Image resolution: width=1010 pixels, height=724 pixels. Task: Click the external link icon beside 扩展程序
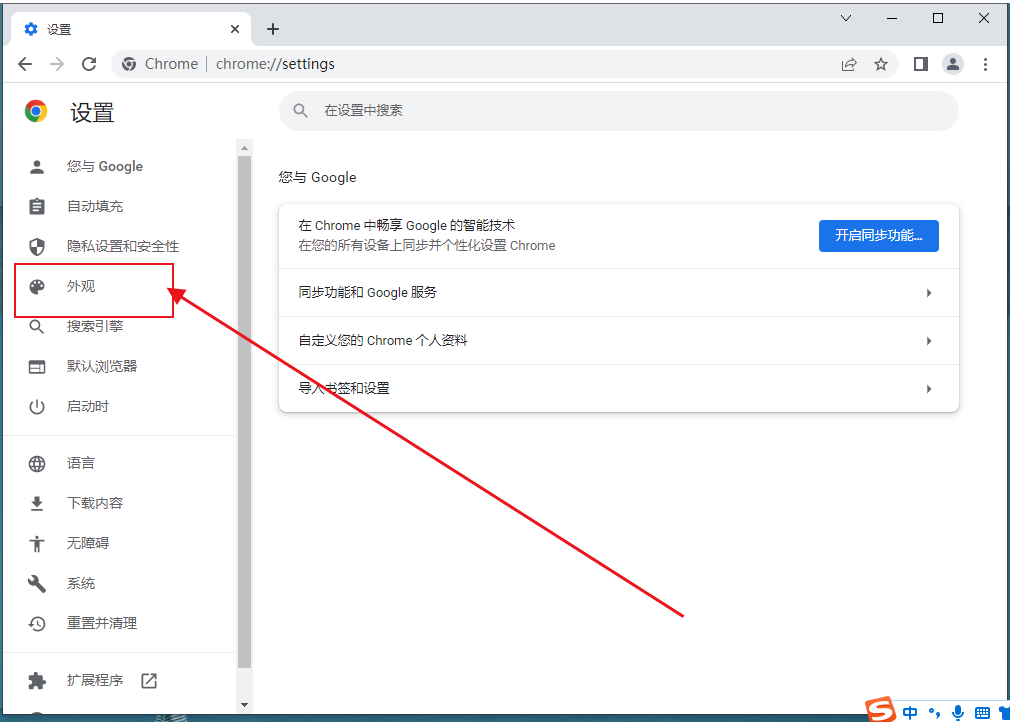[x=149, y=680]
